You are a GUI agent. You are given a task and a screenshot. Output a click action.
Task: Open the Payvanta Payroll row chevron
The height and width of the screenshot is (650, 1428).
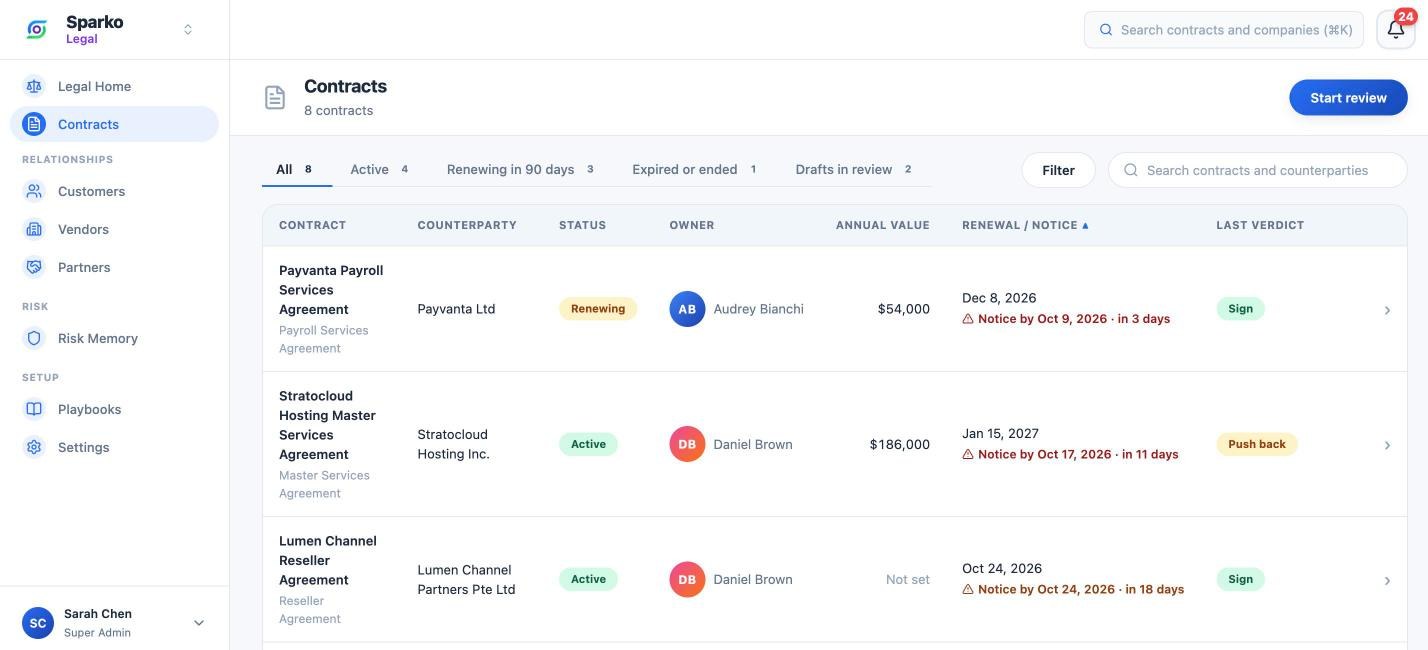pyautogui.click(x=1387, y=310)
